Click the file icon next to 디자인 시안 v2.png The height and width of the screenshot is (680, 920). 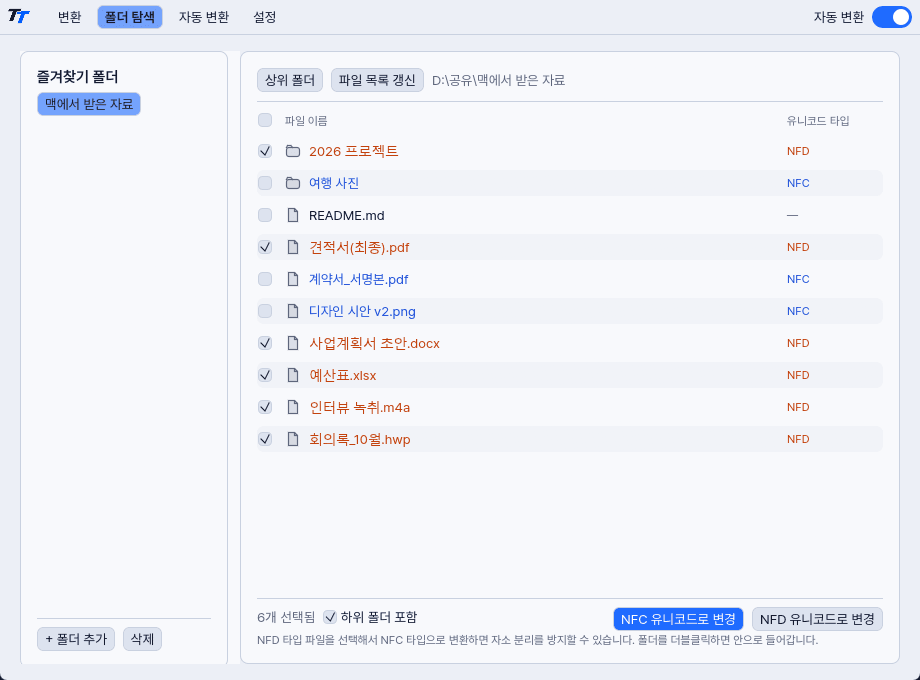click(293, 311)
